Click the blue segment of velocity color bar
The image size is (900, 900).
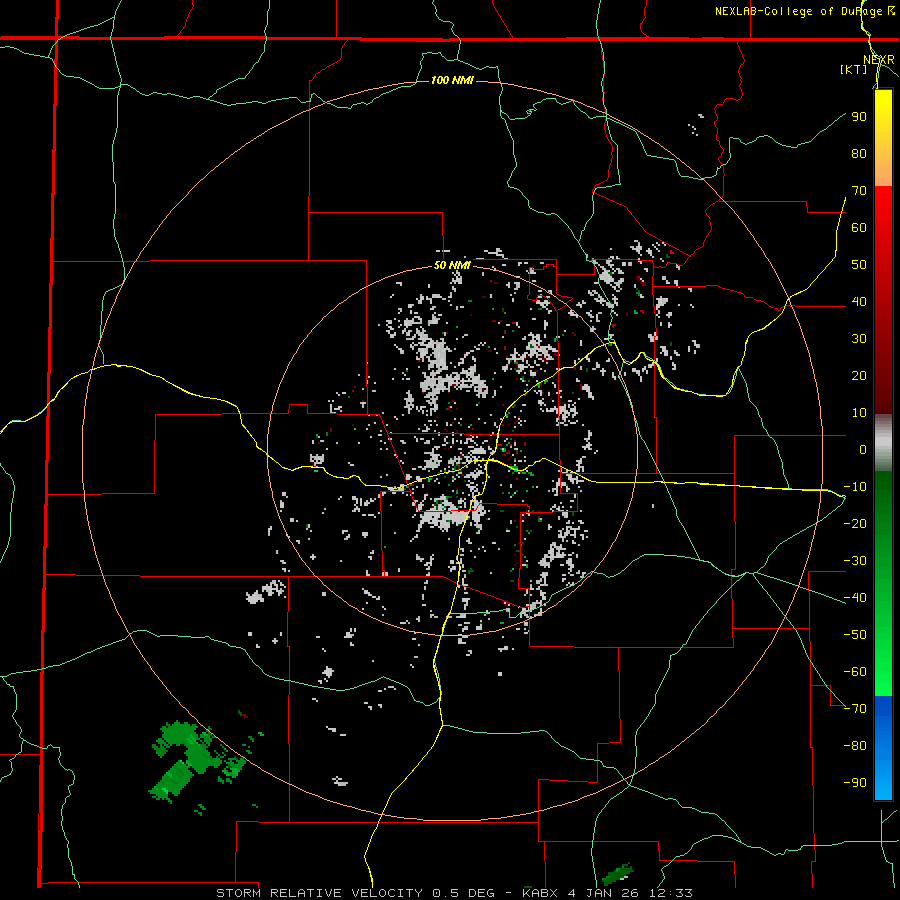(x=883, y=748)
